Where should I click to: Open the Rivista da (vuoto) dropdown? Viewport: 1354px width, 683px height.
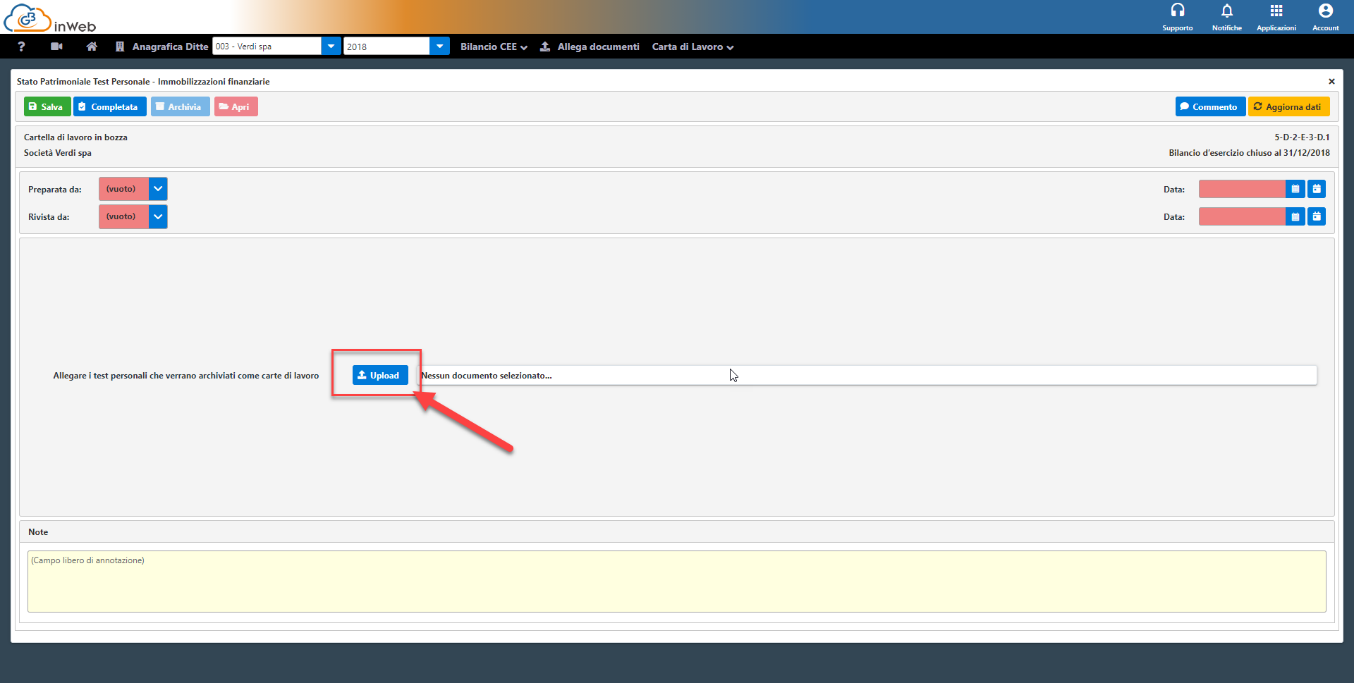tap(158, 216)
